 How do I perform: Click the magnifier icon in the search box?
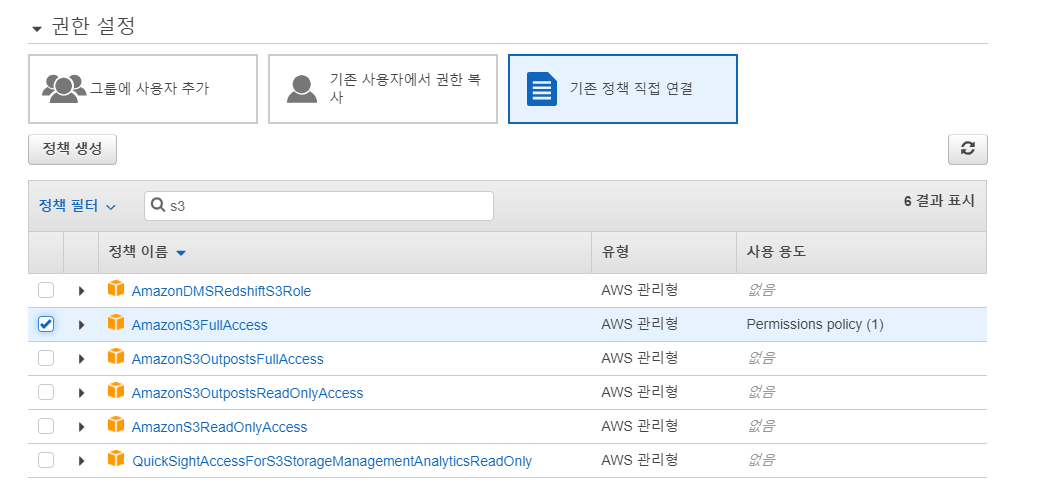click(158, 205)
